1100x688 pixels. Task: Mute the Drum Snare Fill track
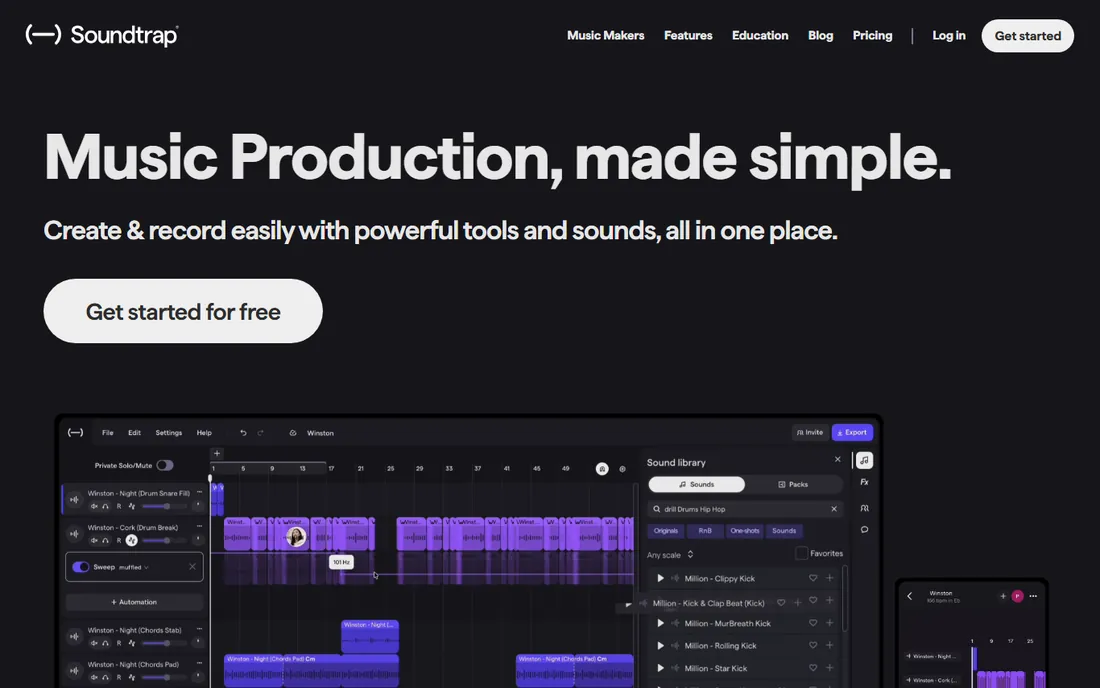94,506
